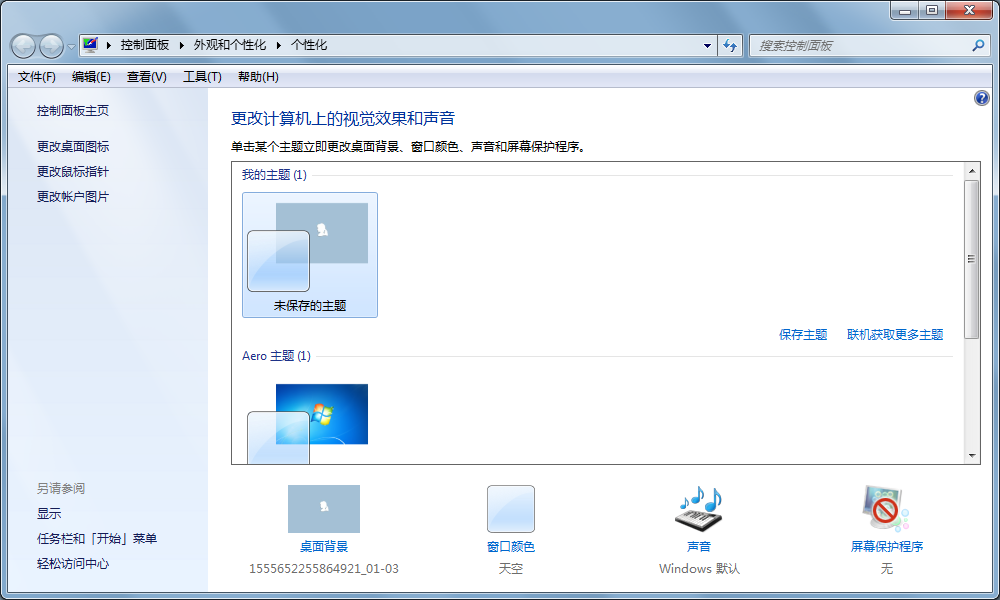Select the Aero theme with Windows logo wallpaper
1000x600 pixels.
point(321,413)
